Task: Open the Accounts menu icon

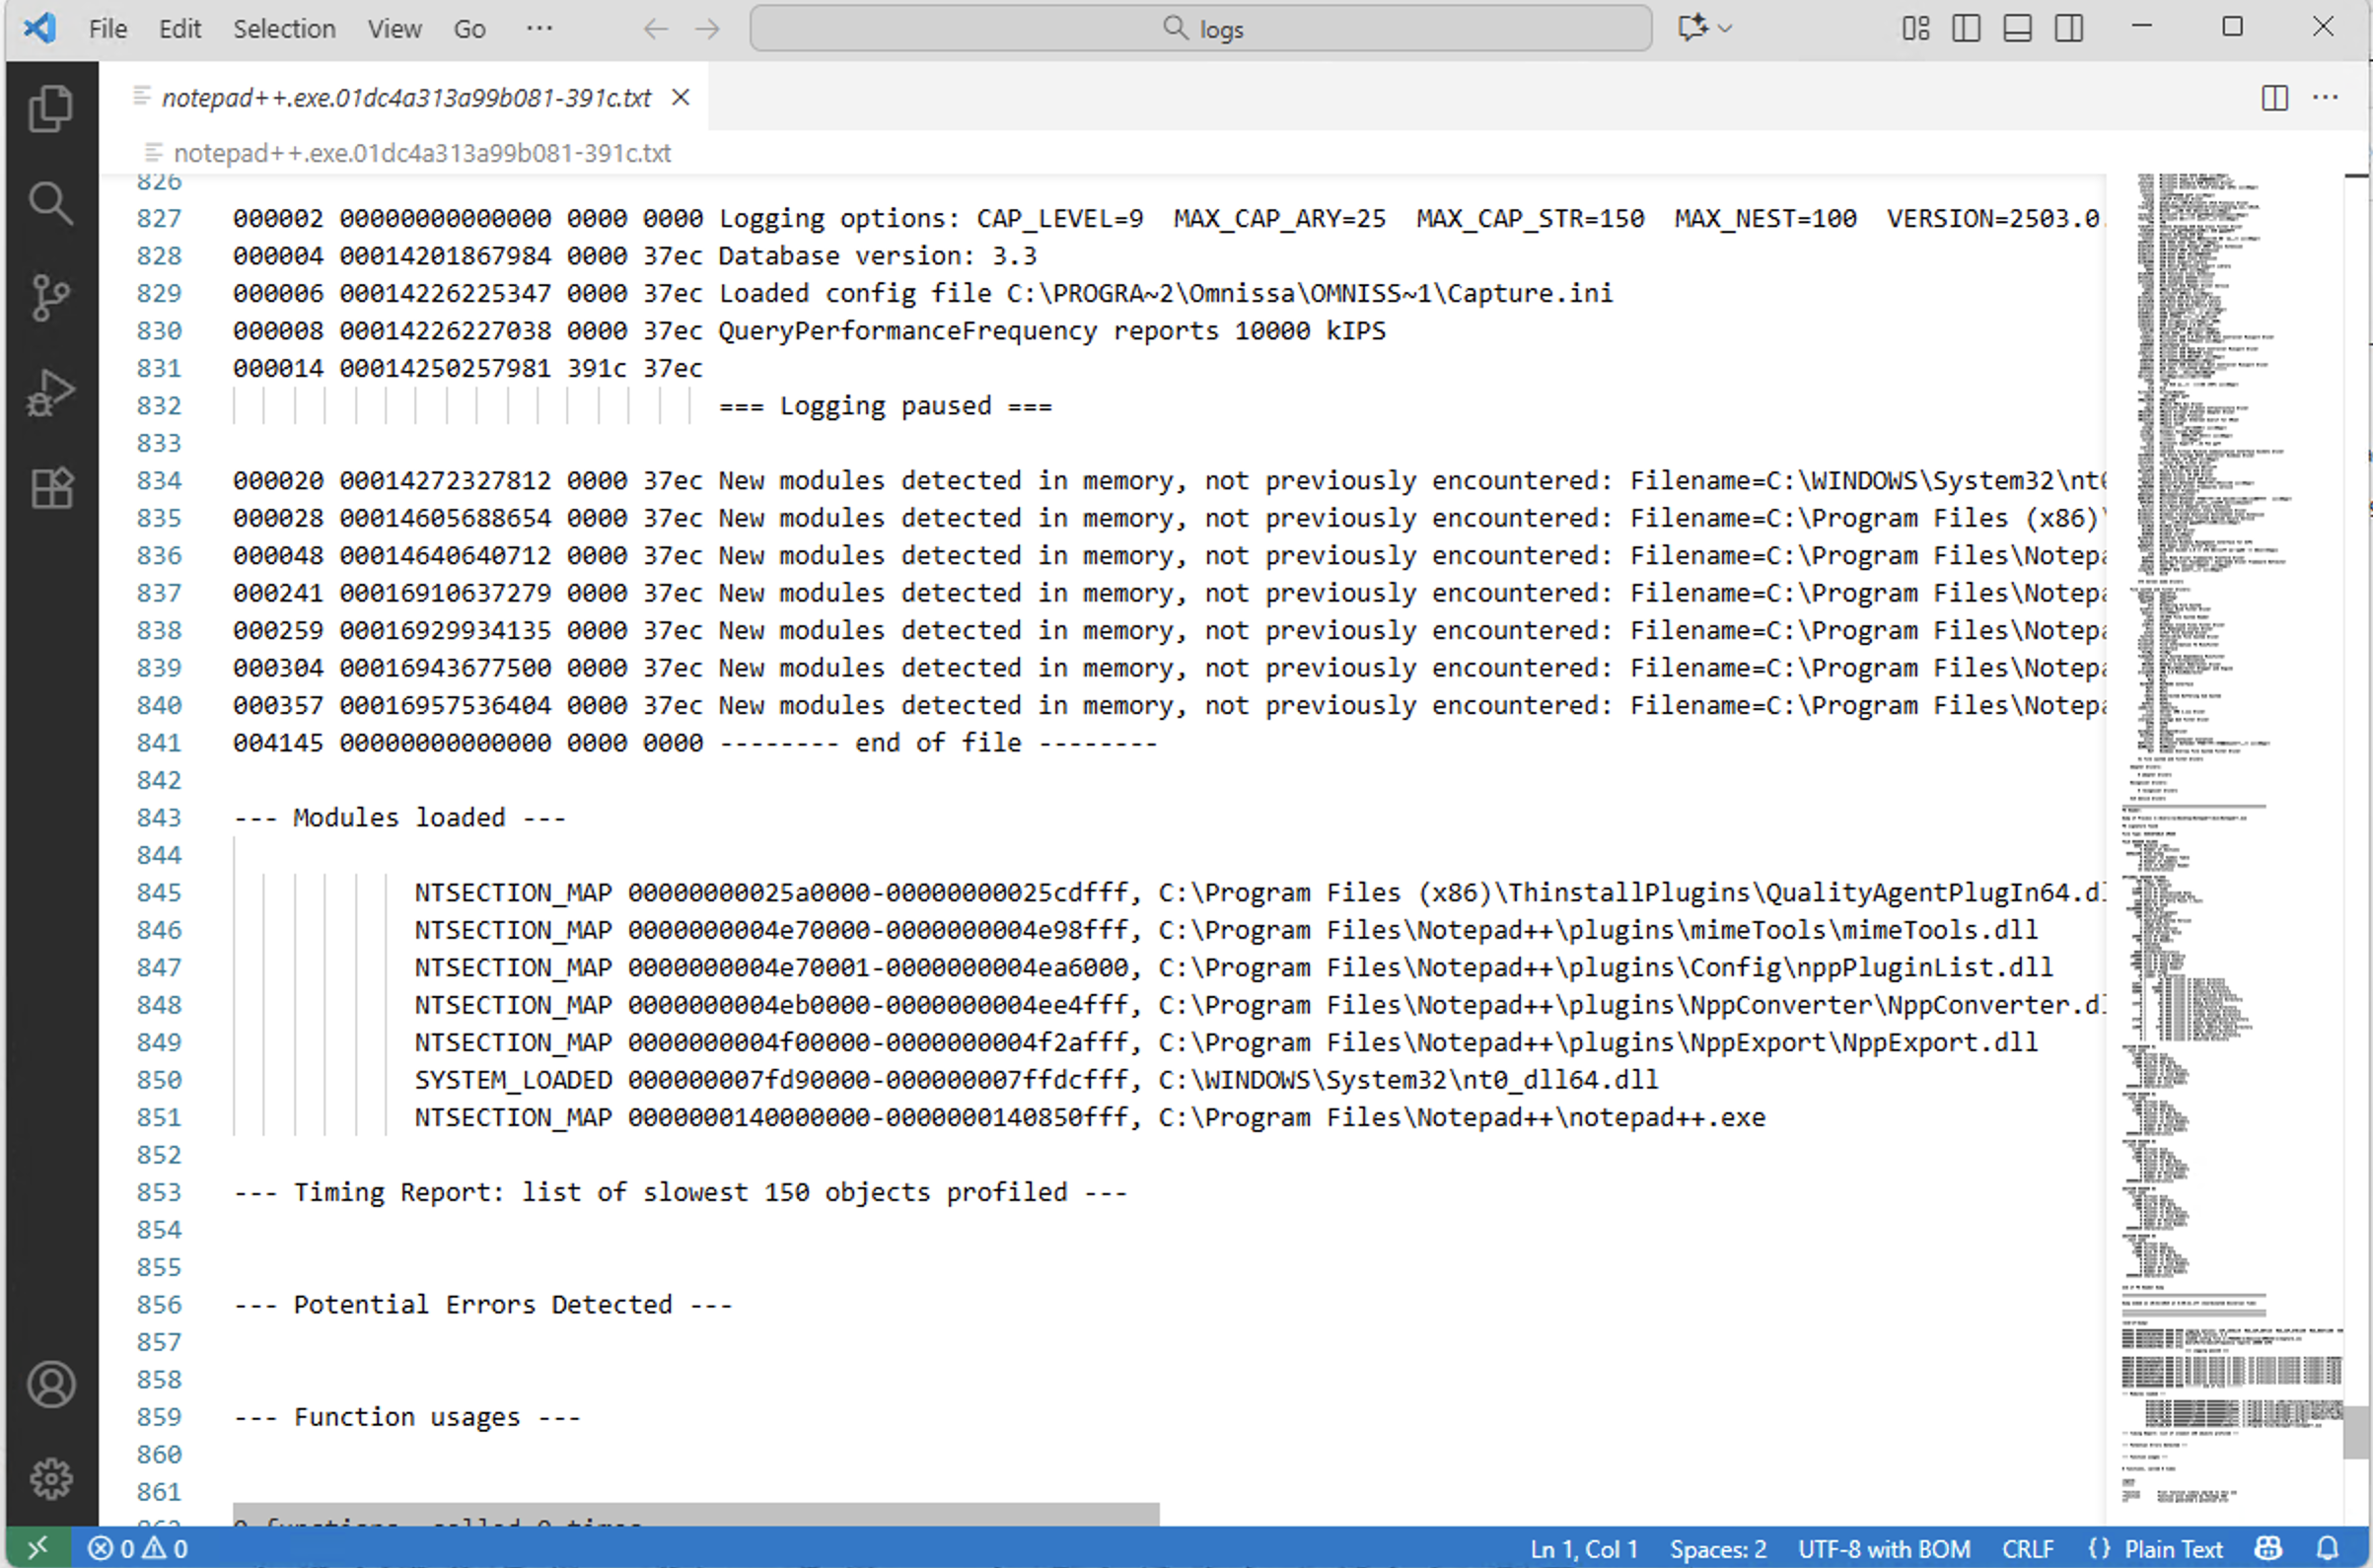Action: 50,1384
